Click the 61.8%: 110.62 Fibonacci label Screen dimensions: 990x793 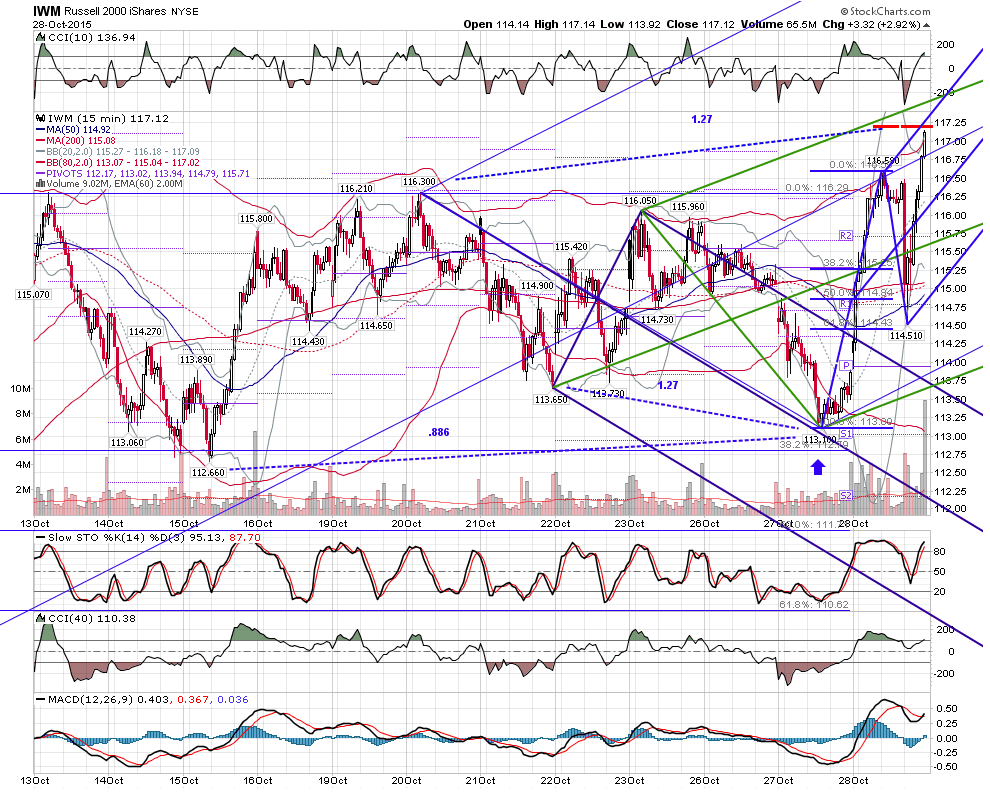point(814,605)
